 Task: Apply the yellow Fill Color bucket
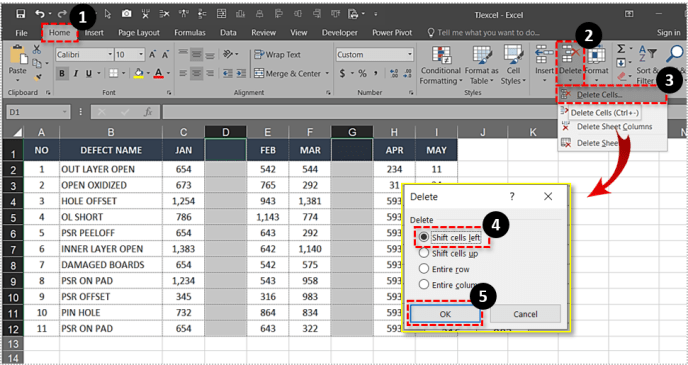[139, 73]
